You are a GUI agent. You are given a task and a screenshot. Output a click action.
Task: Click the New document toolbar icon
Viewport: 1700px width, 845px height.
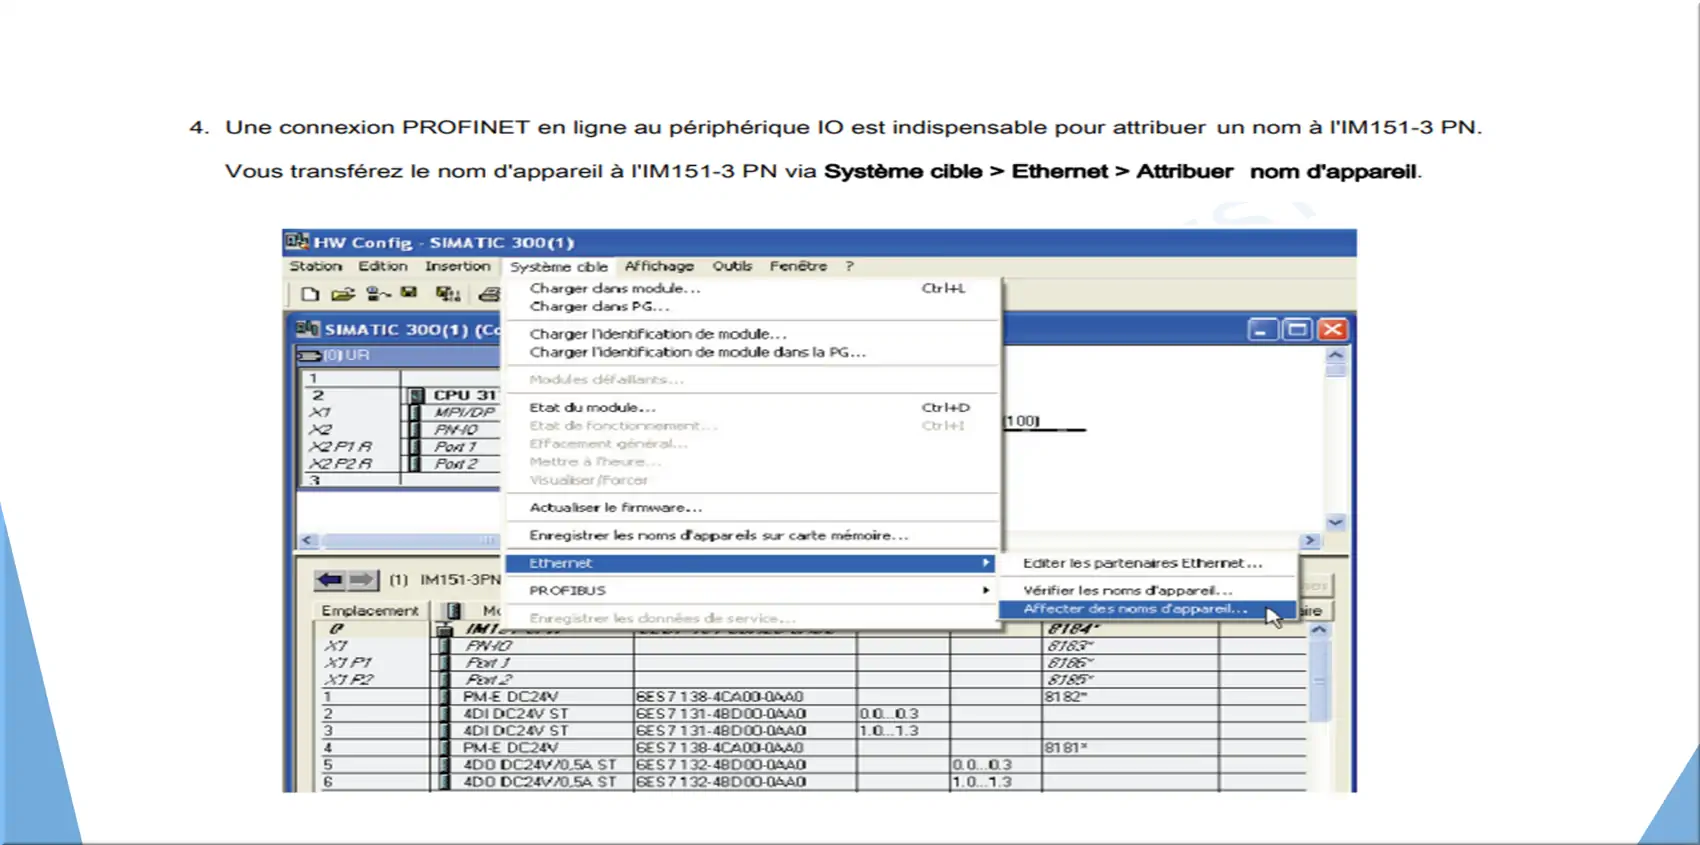(310, 294)
